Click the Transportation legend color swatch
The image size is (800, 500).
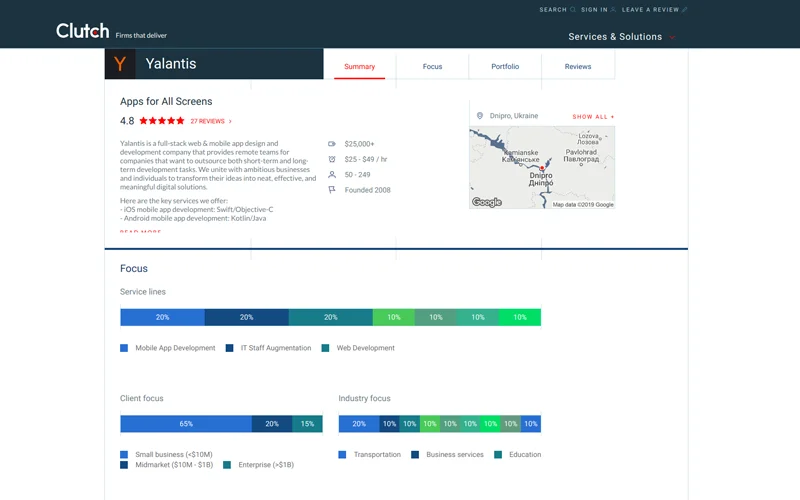343,455
